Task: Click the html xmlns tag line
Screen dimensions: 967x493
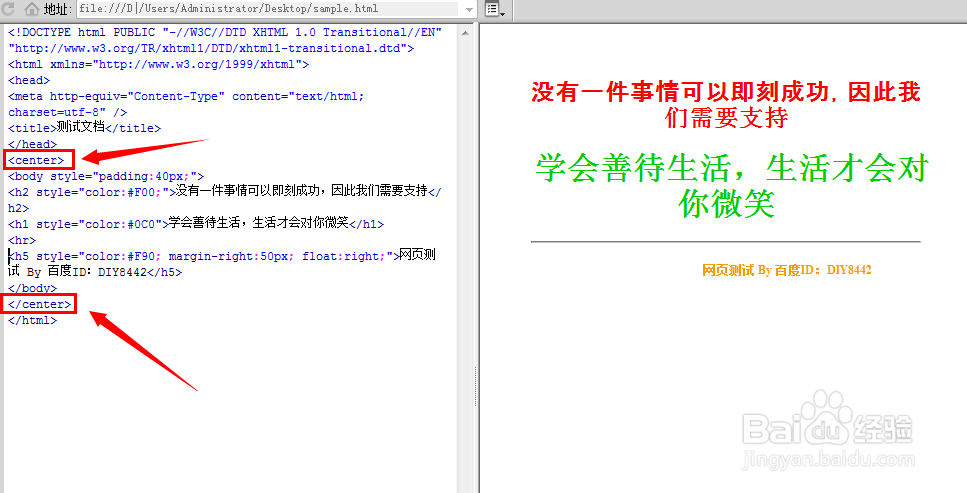Action: (158, 64)
